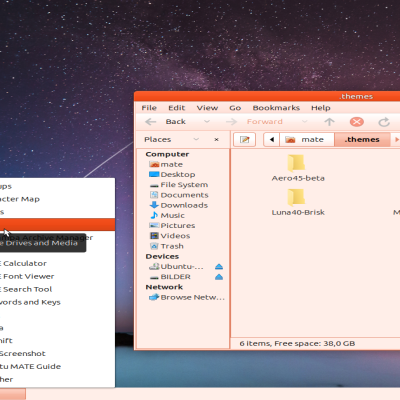The width and height of the screenshot is (400, 400).
Task: Close the Places side pane
Action: (x=216, y=140)
